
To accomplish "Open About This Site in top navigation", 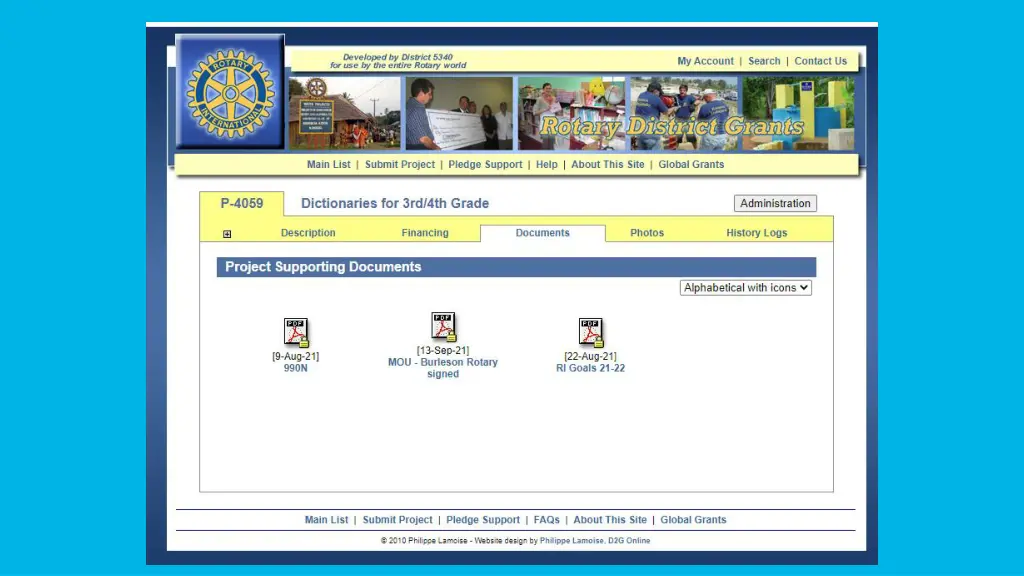I will click(x=608, y=165).
